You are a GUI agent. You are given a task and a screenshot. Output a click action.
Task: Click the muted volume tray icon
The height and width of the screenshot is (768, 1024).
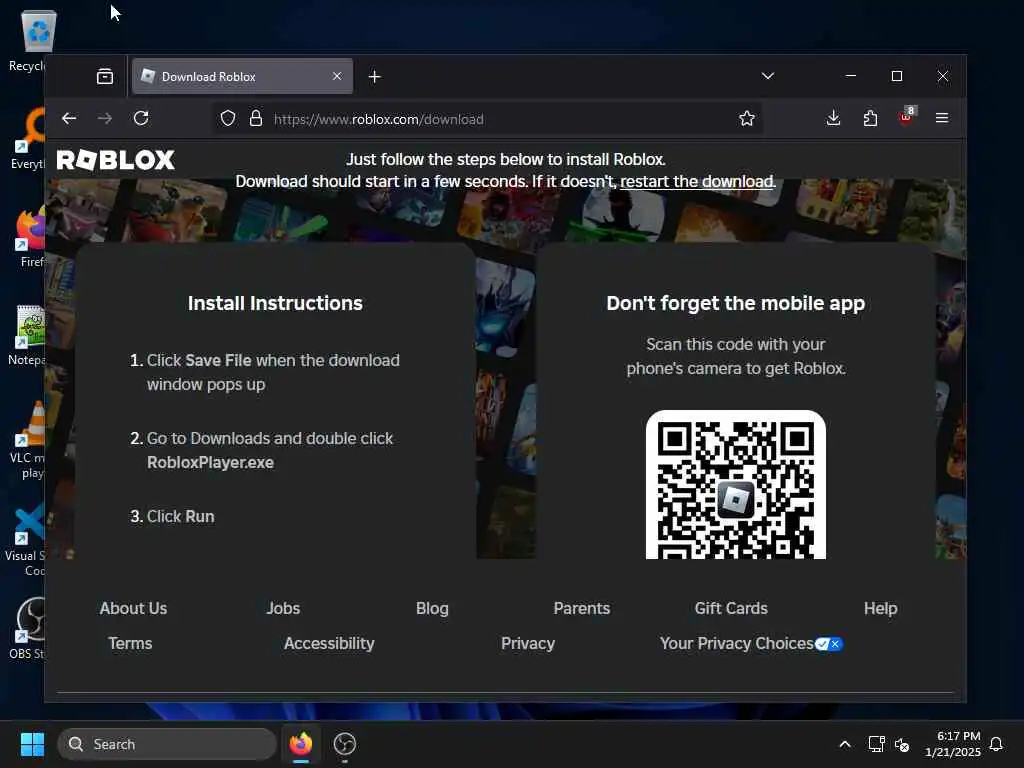click(x=902, y=744)
